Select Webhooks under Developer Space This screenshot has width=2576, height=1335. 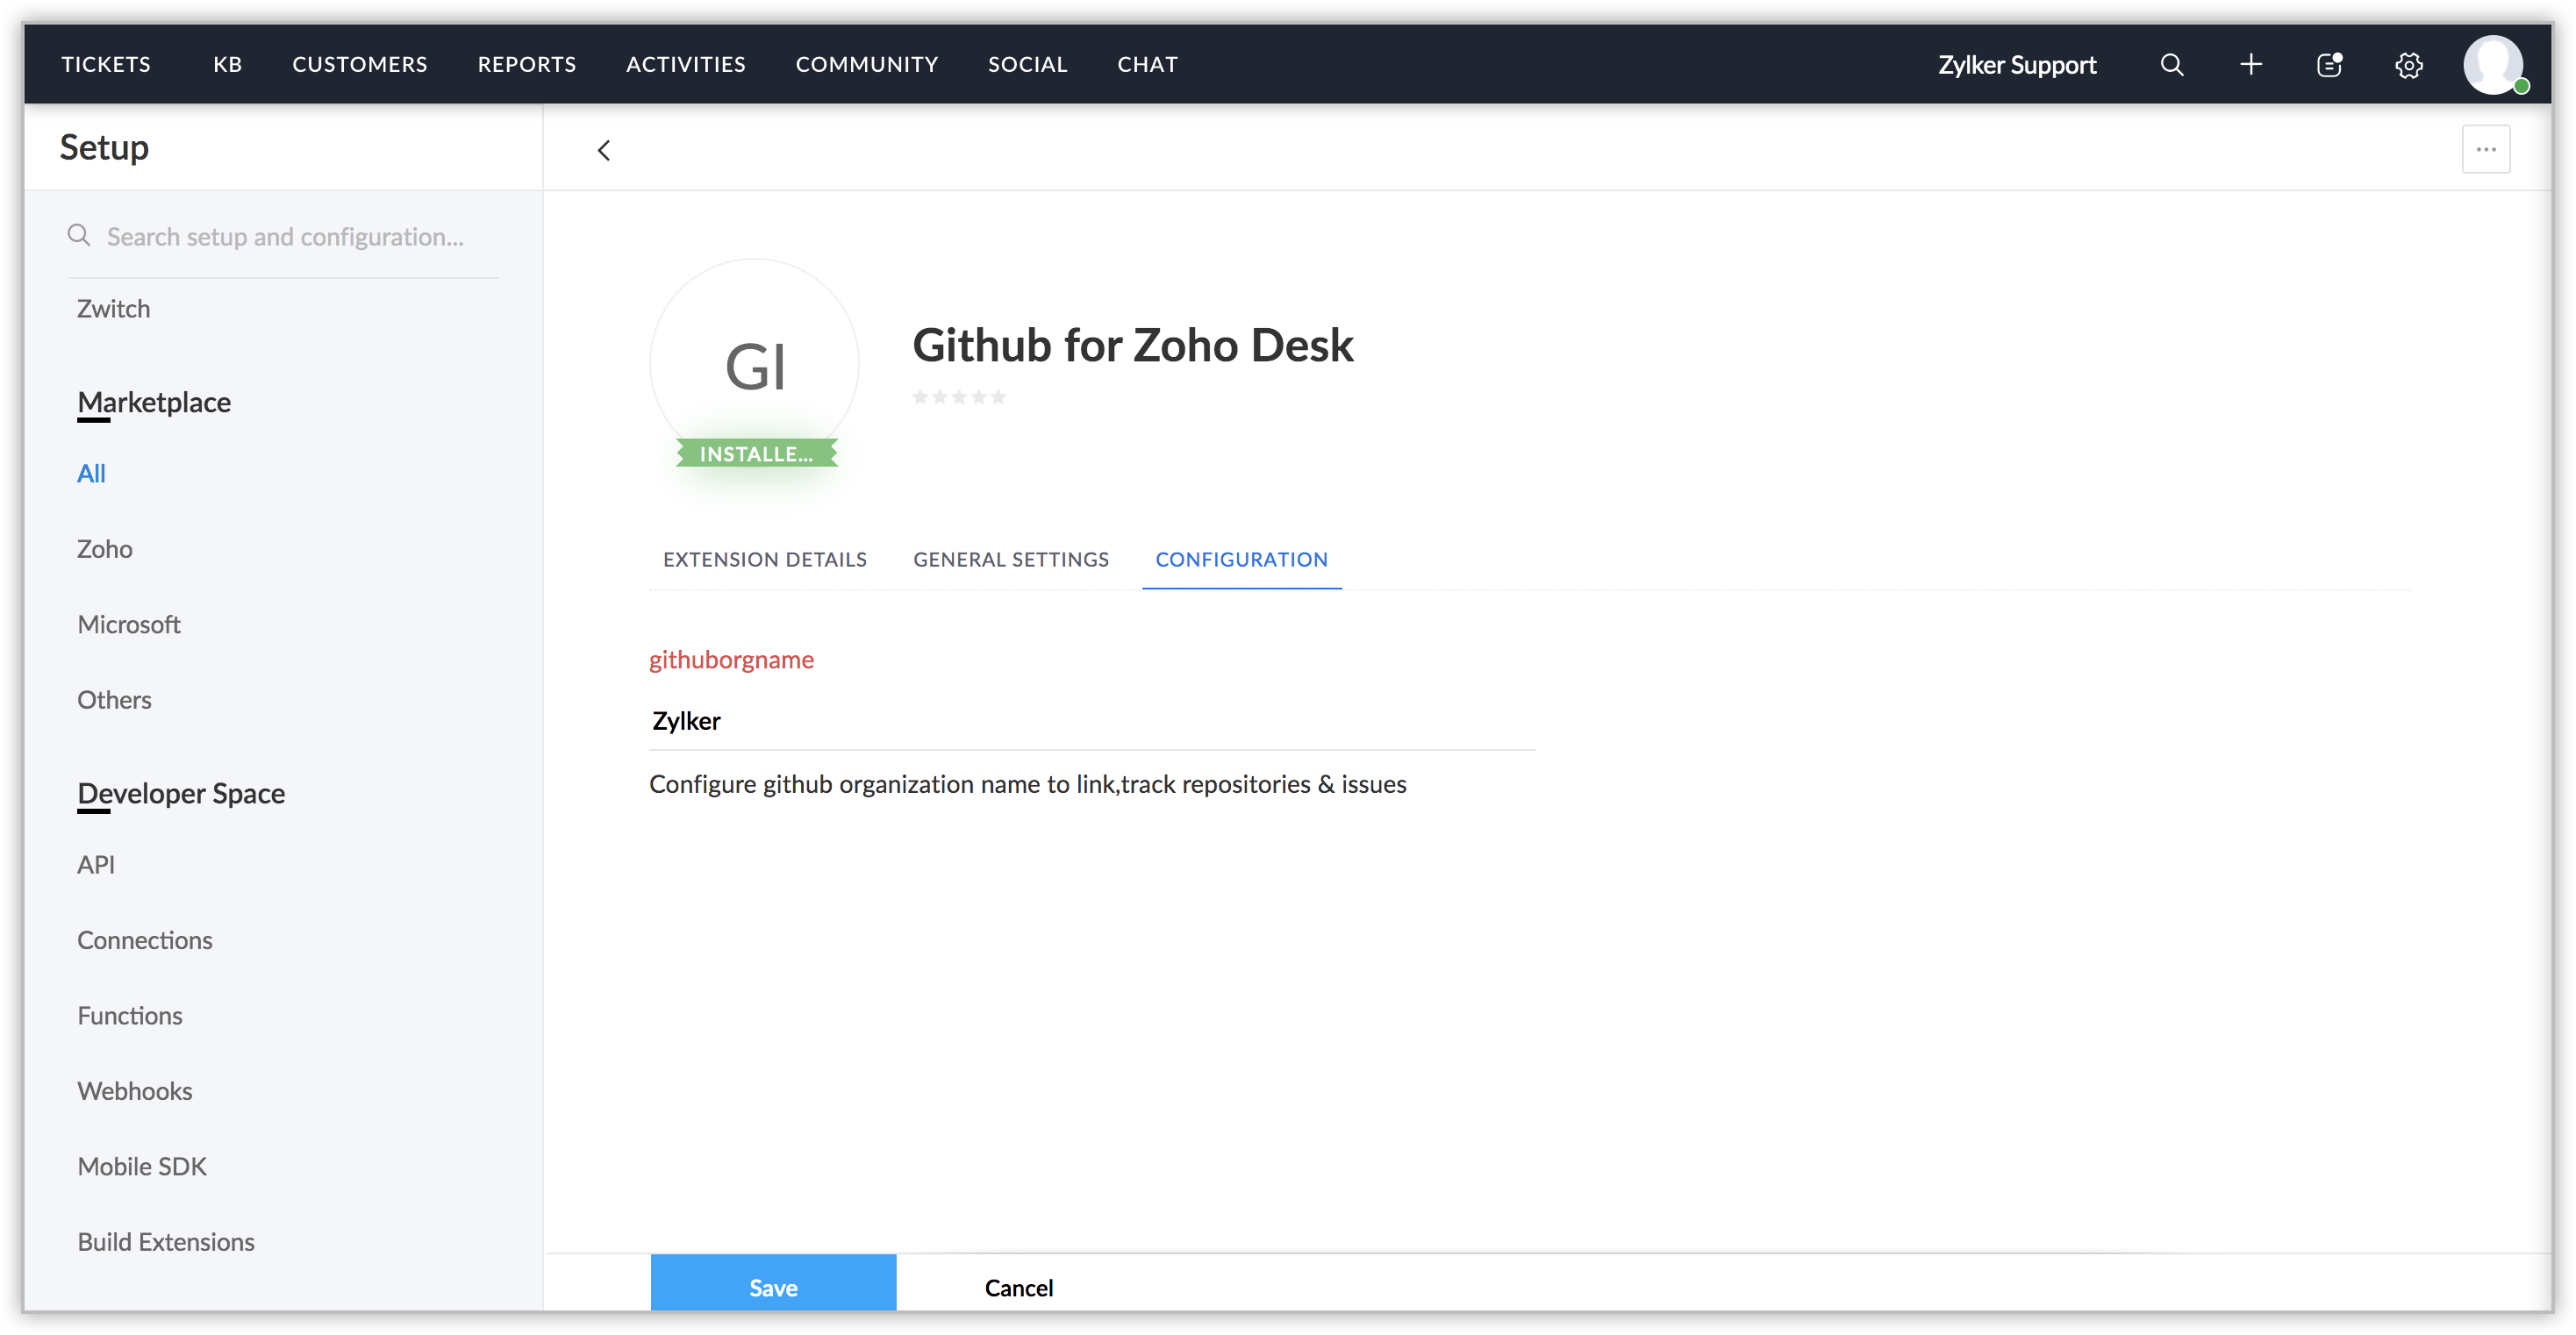click(135, 1091)
